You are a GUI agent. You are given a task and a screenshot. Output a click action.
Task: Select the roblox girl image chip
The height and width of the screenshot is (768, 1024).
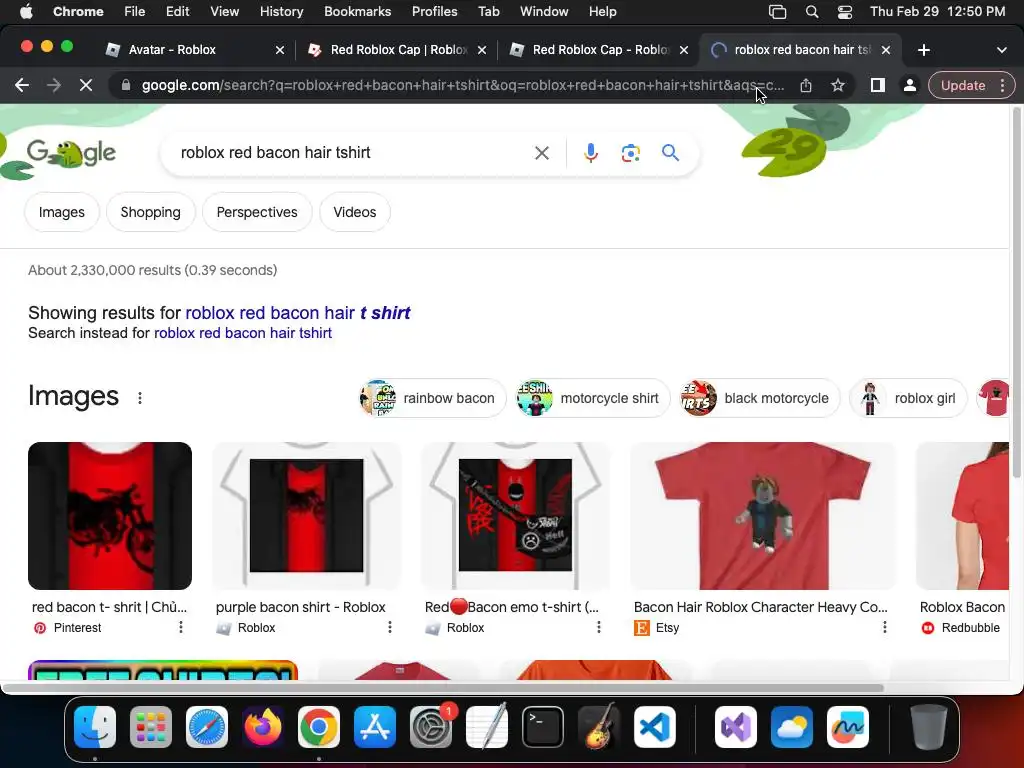click(908, 398)
